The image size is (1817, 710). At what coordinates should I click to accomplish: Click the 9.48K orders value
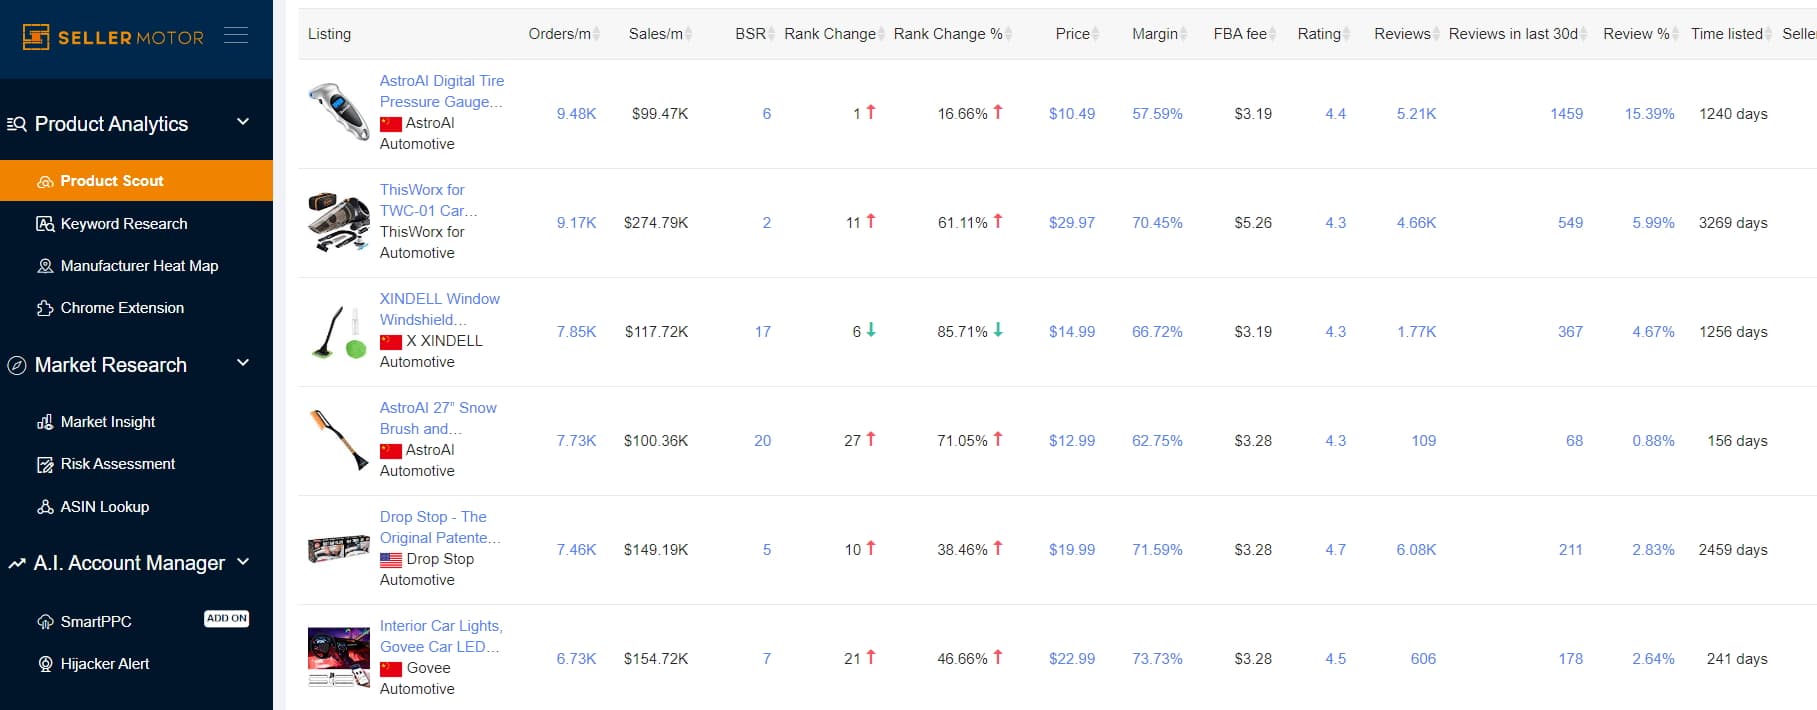(x=576, y=114)
